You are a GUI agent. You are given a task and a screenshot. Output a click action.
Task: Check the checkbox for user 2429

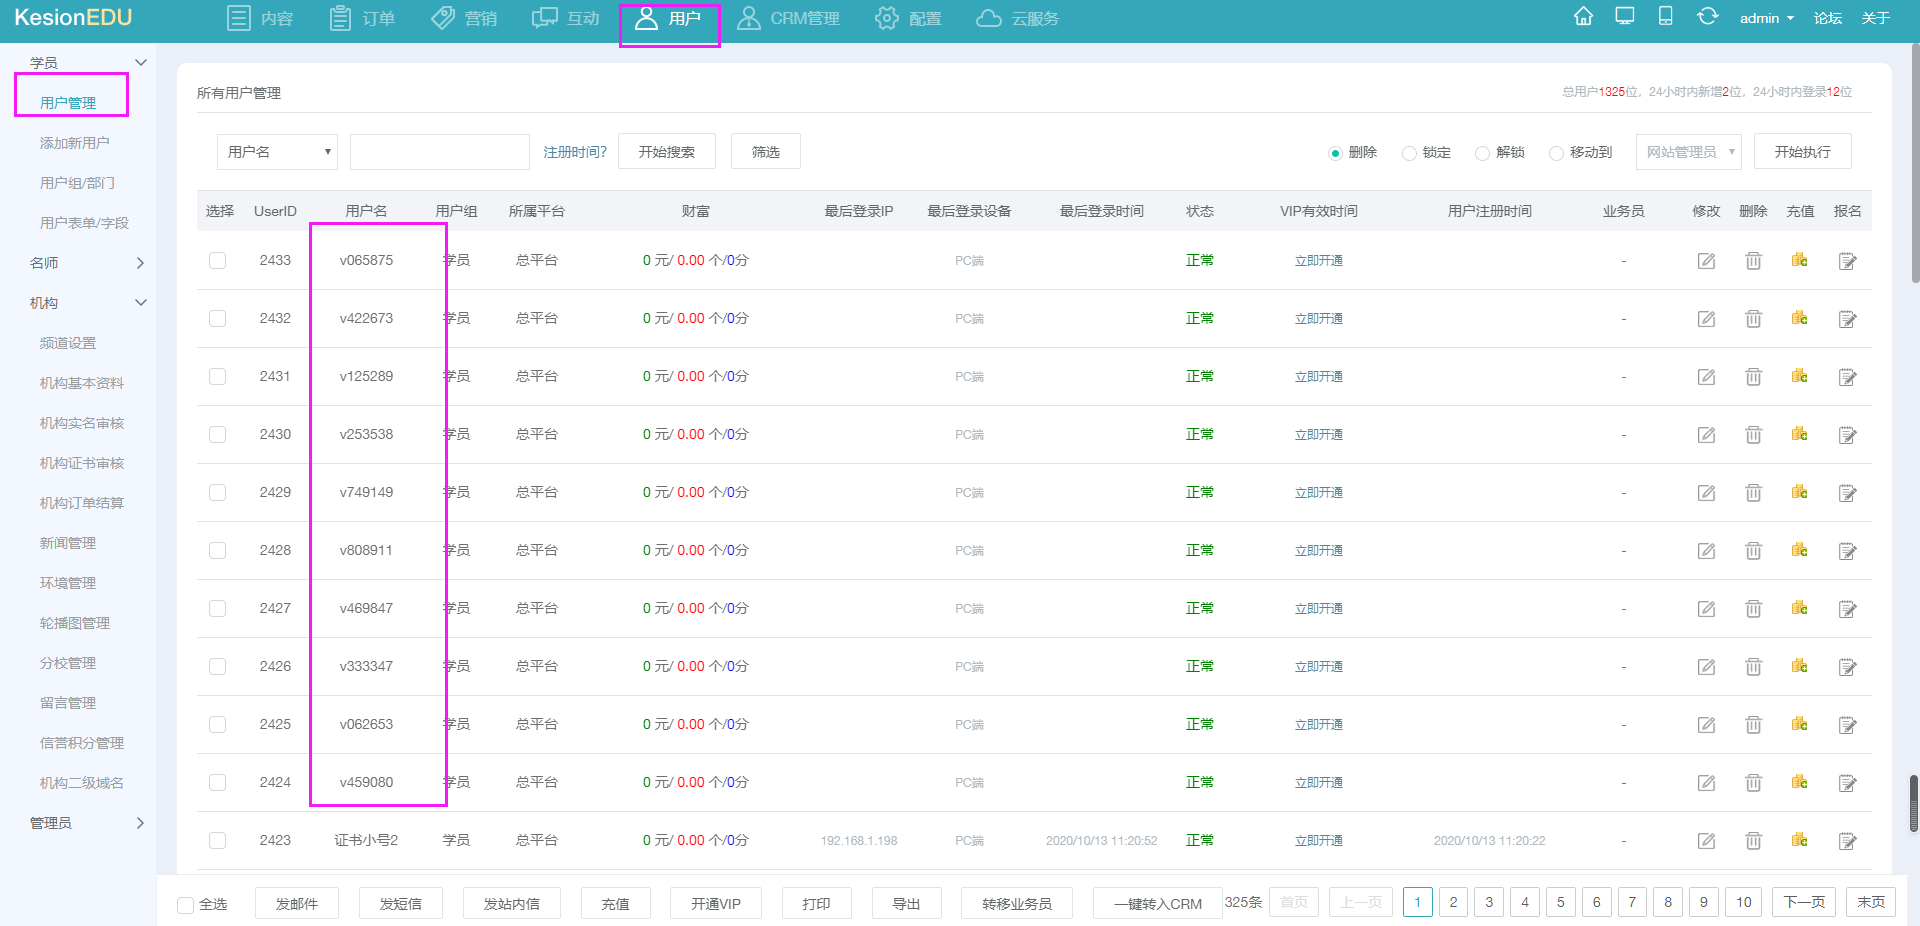[217, 493]
